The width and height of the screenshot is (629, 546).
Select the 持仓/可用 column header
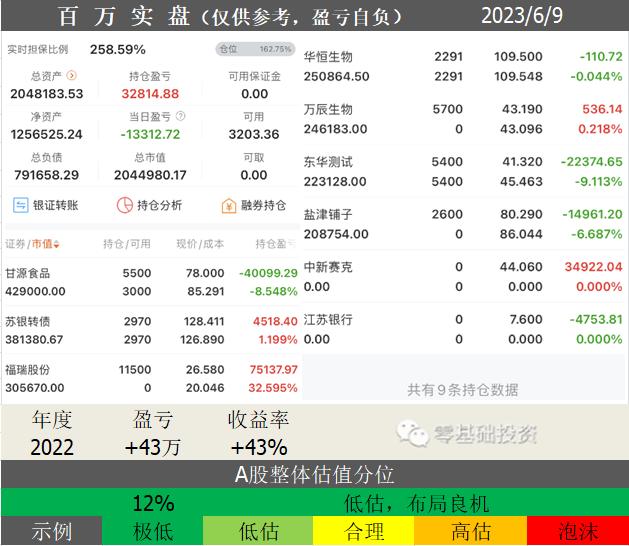pos(127,244)
